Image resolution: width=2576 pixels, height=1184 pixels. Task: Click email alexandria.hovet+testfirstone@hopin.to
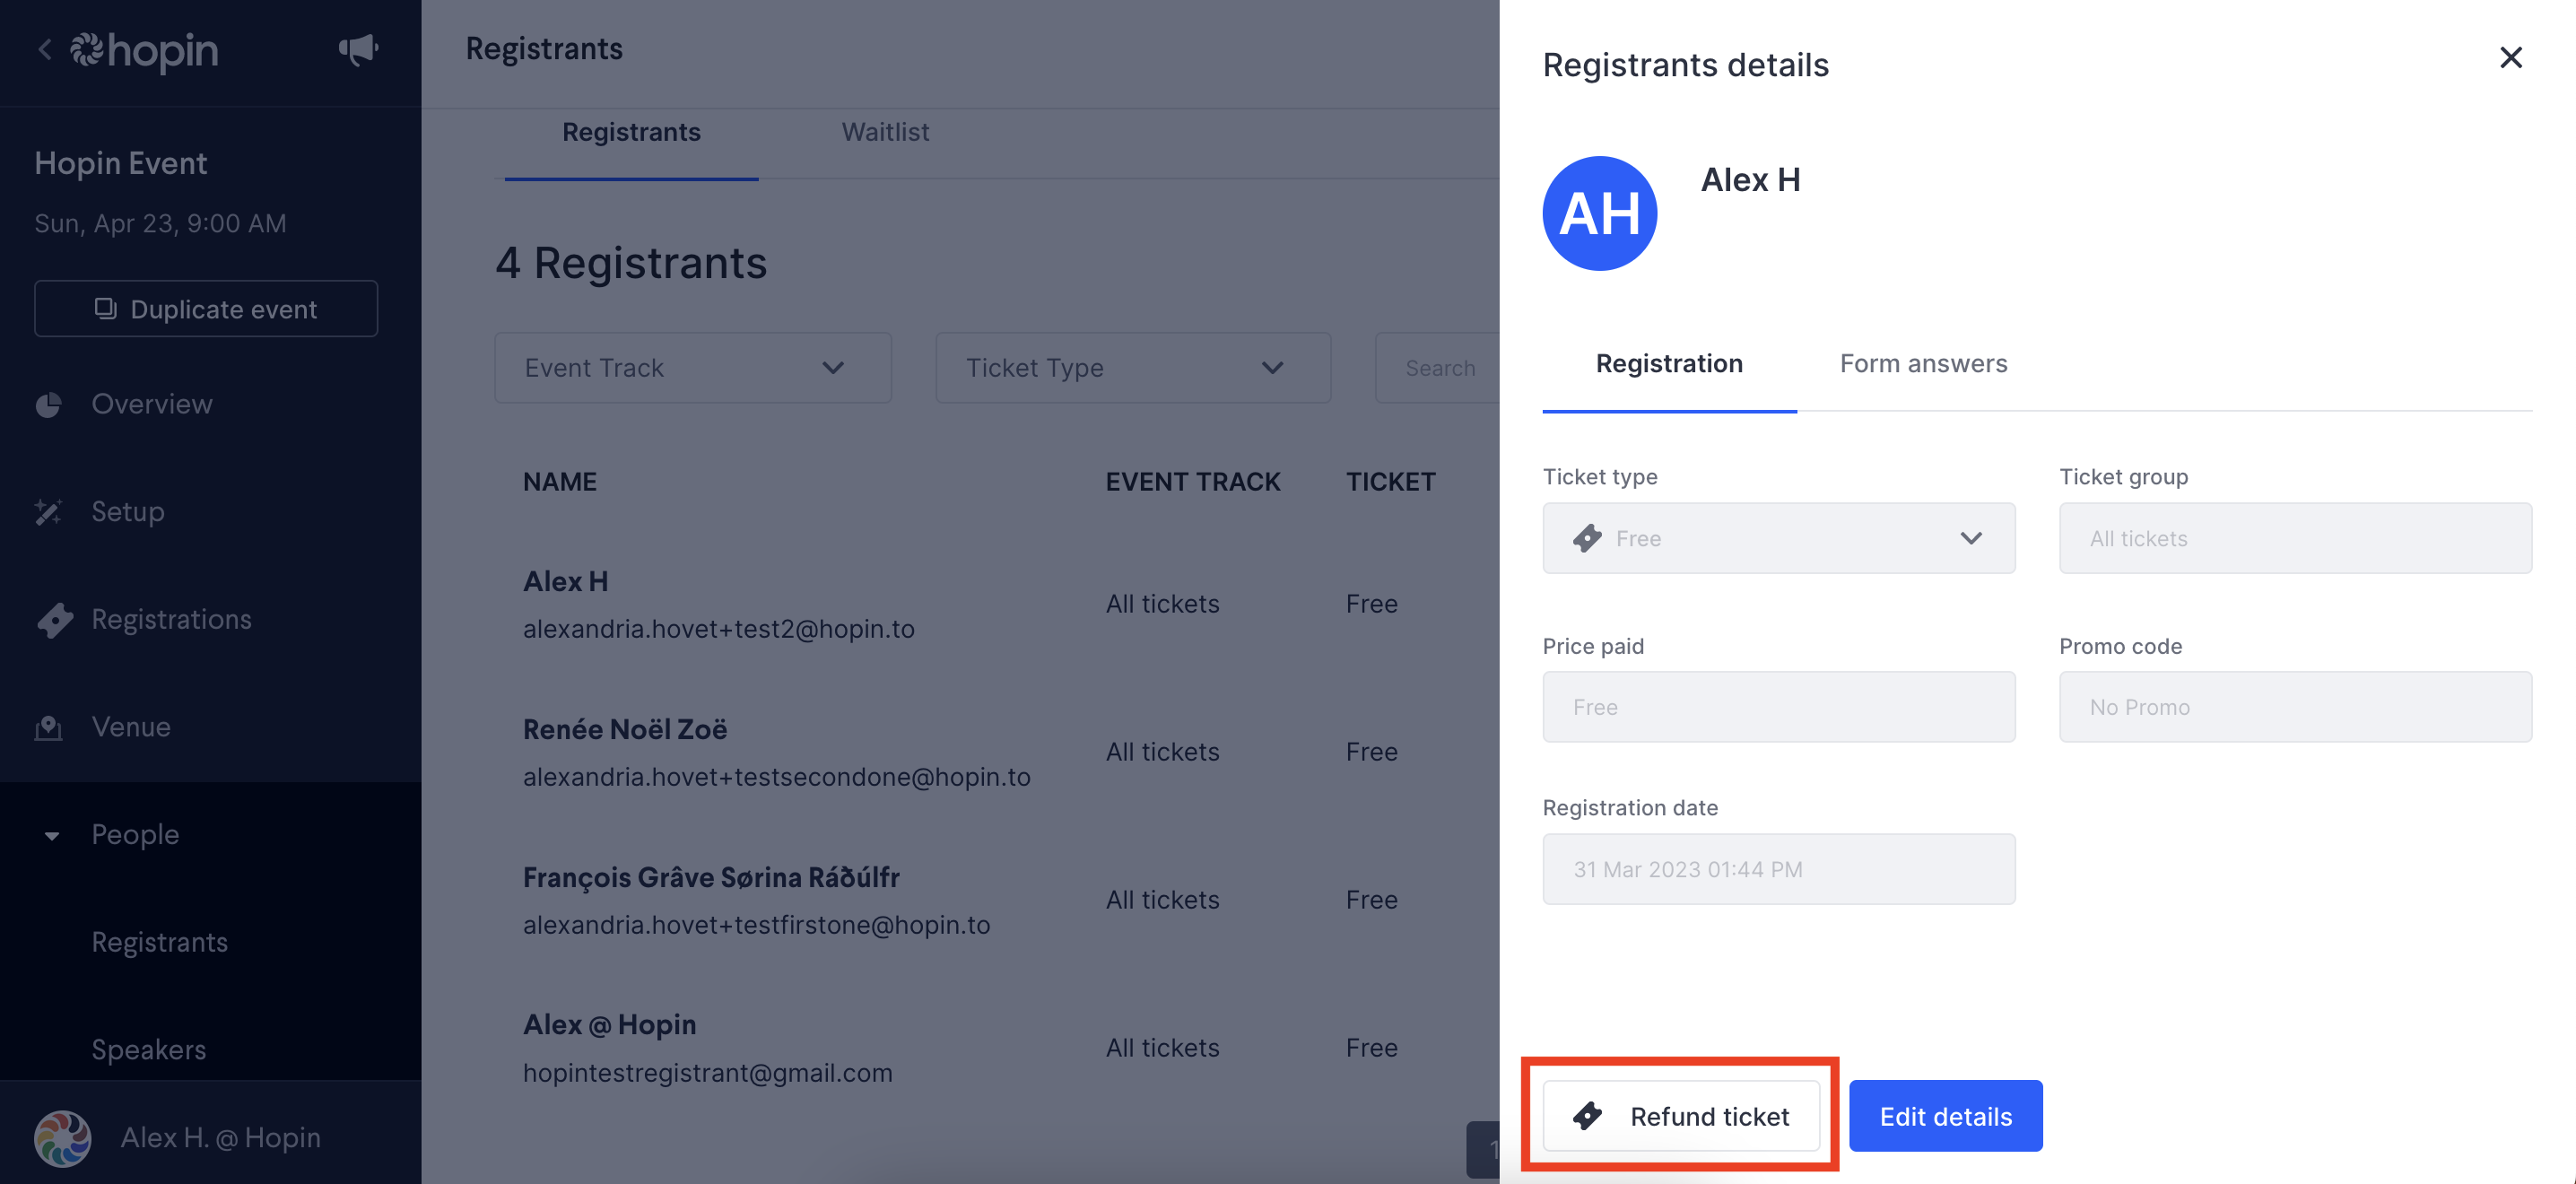click(756, 925)
